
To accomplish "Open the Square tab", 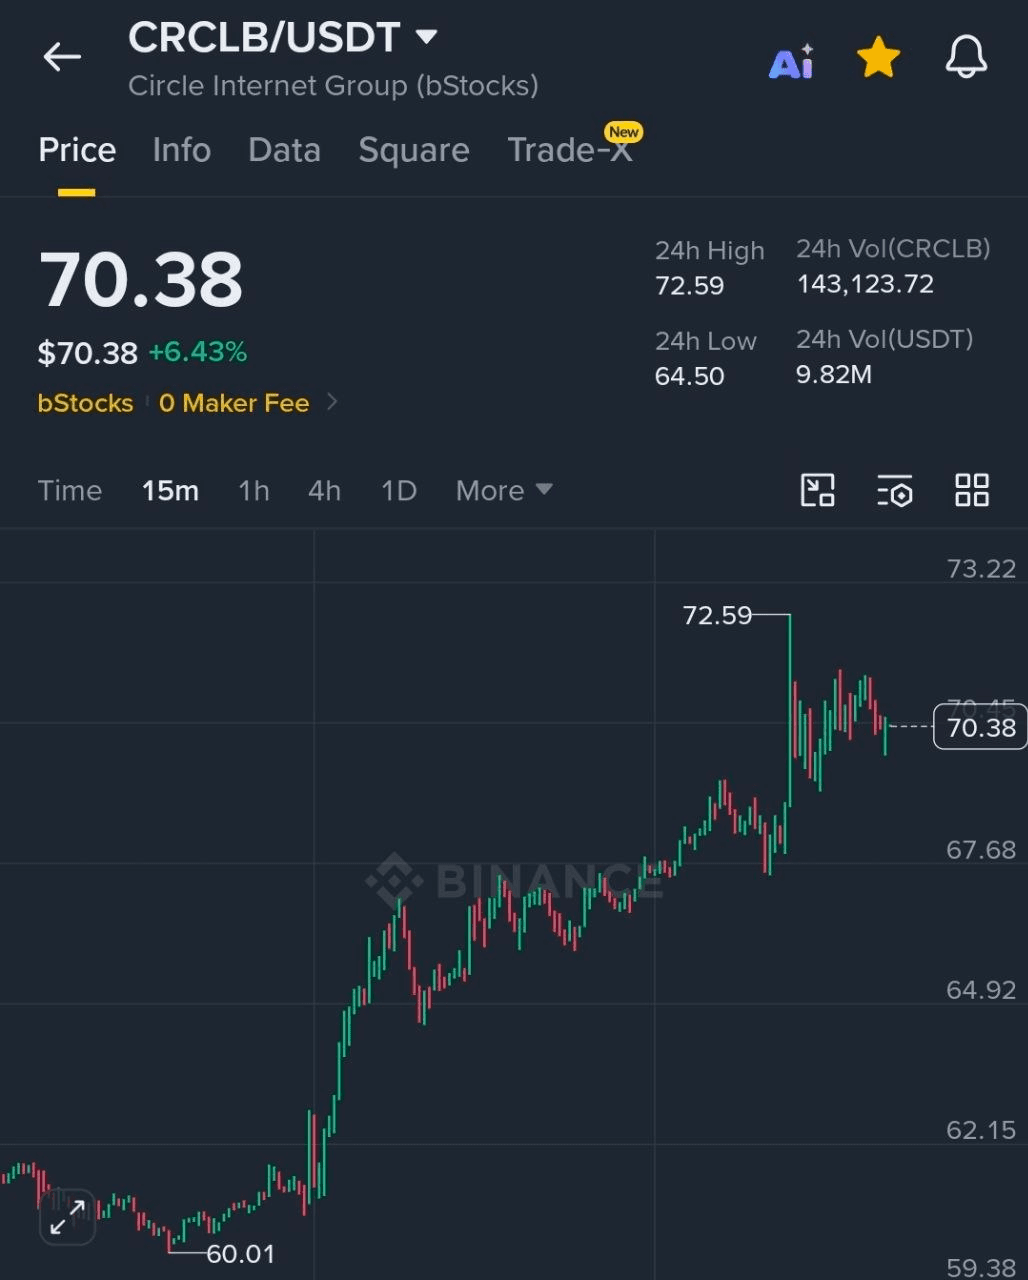I will tap(414, 150).
